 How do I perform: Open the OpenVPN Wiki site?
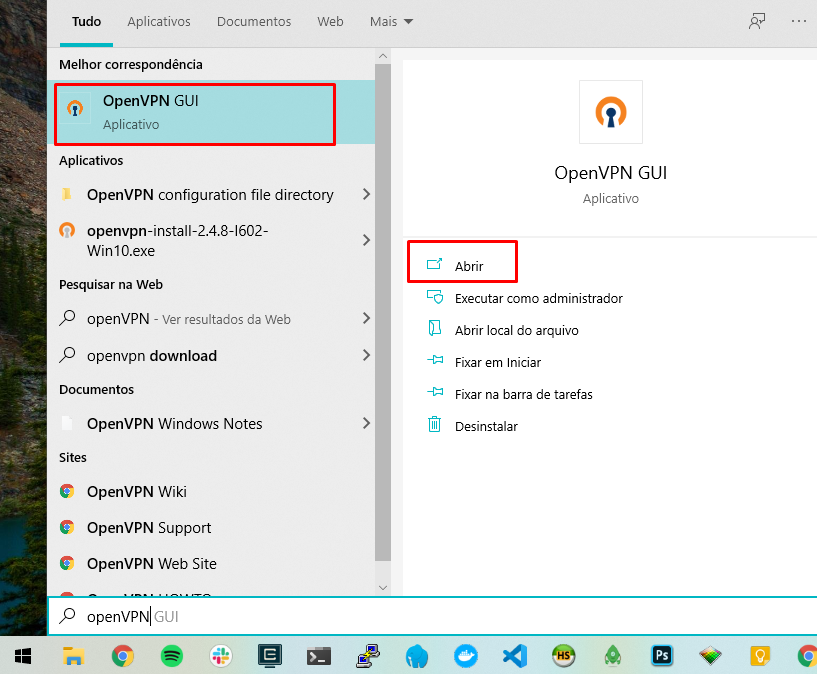(x=137, y=492)
